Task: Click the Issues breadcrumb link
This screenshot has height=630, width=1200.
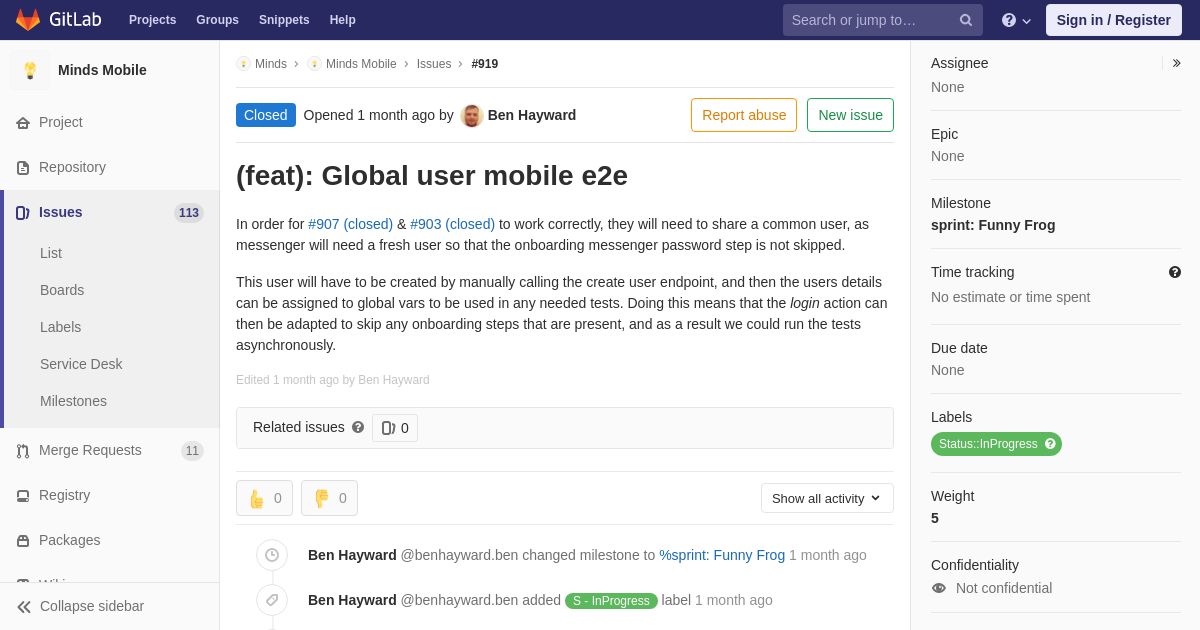Action: click(x=434, y=64)
